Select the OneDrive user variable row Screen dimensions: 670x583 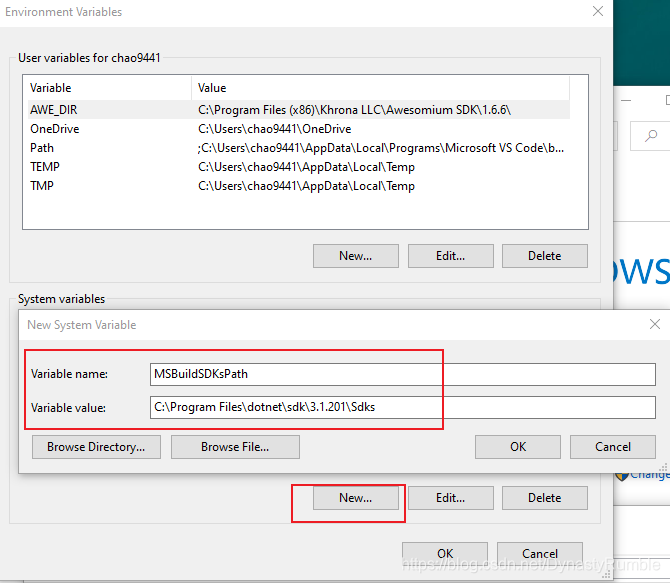pyautogui.click(x=299, y=129)
